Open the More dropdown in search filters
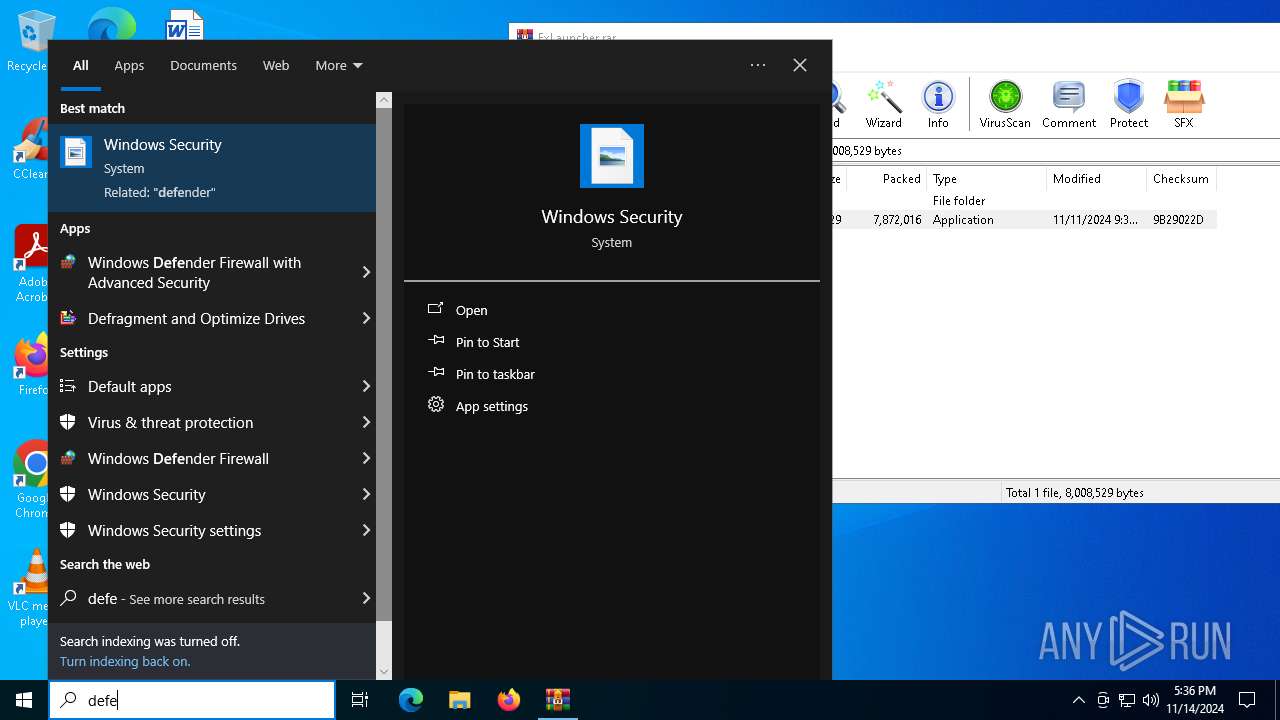 tap(339, 65)
